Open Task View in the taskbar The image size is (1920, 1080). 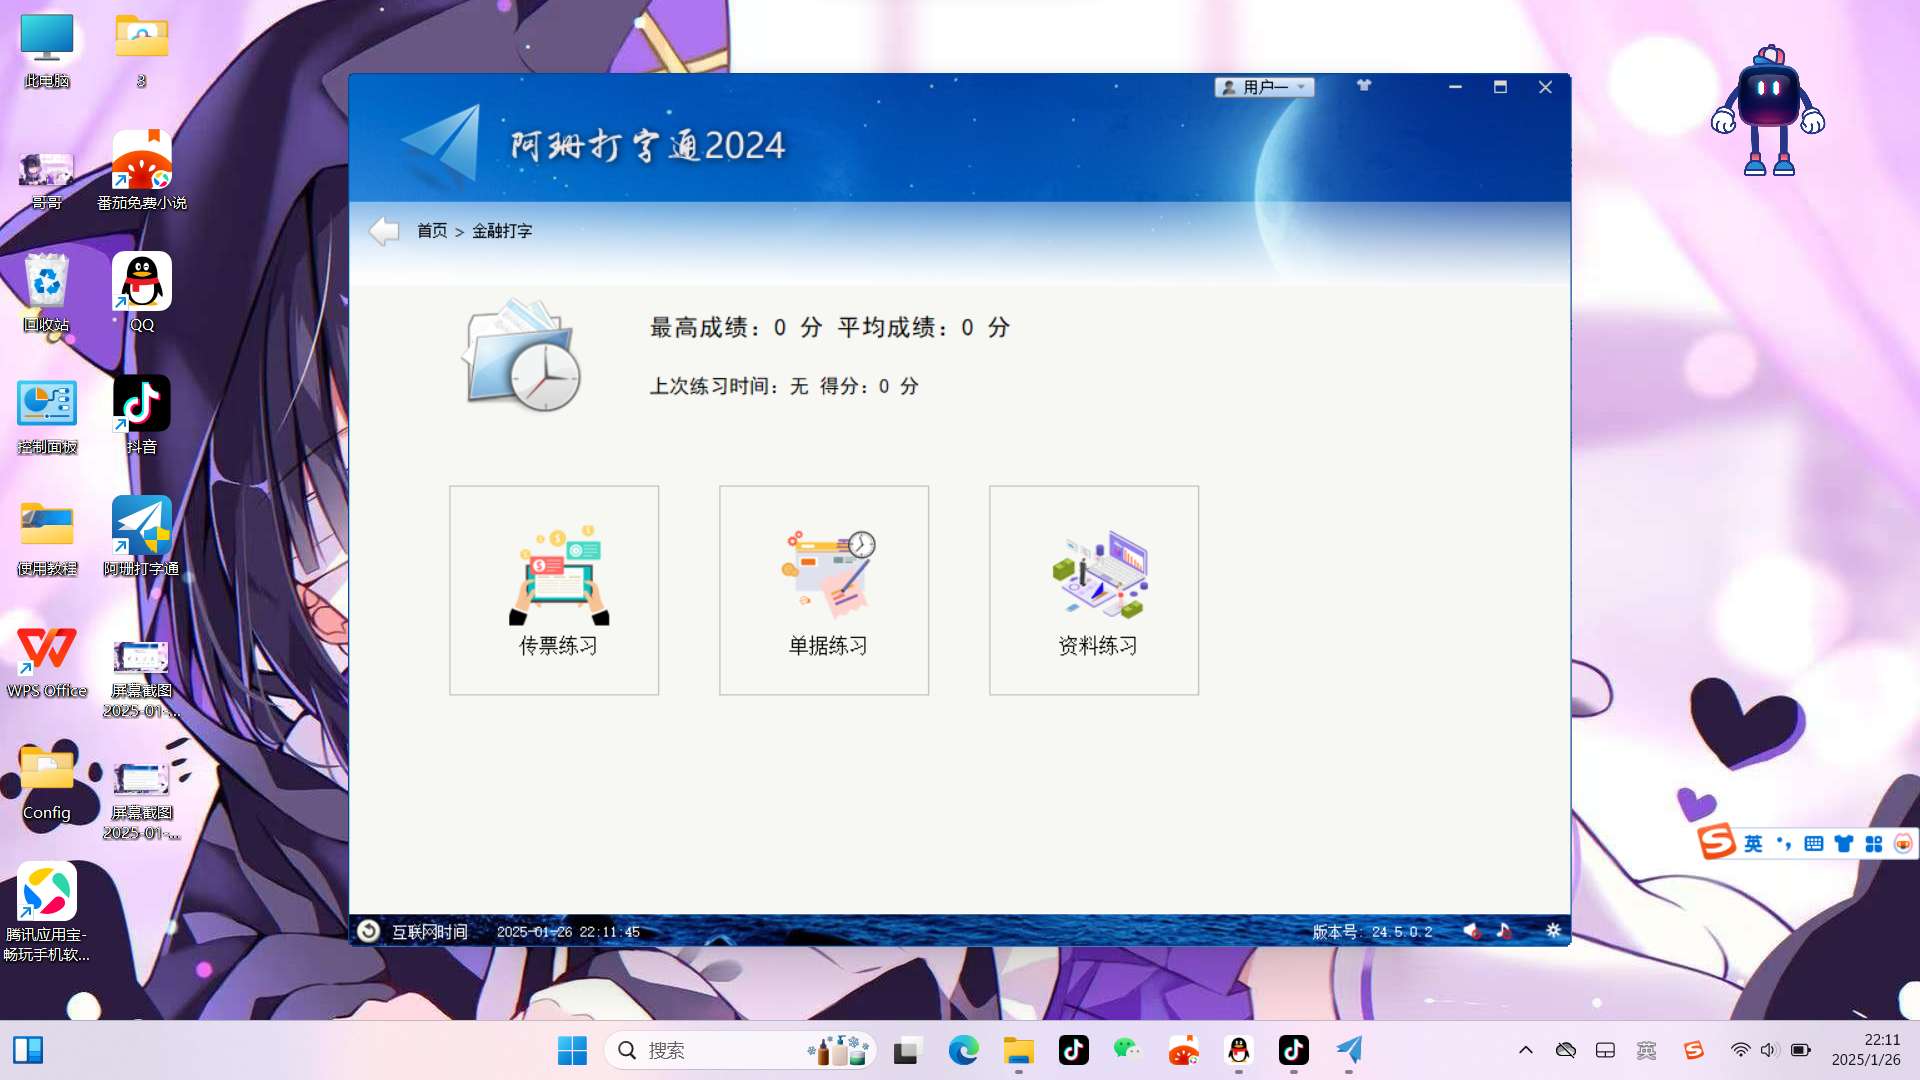click(907, 1050)
